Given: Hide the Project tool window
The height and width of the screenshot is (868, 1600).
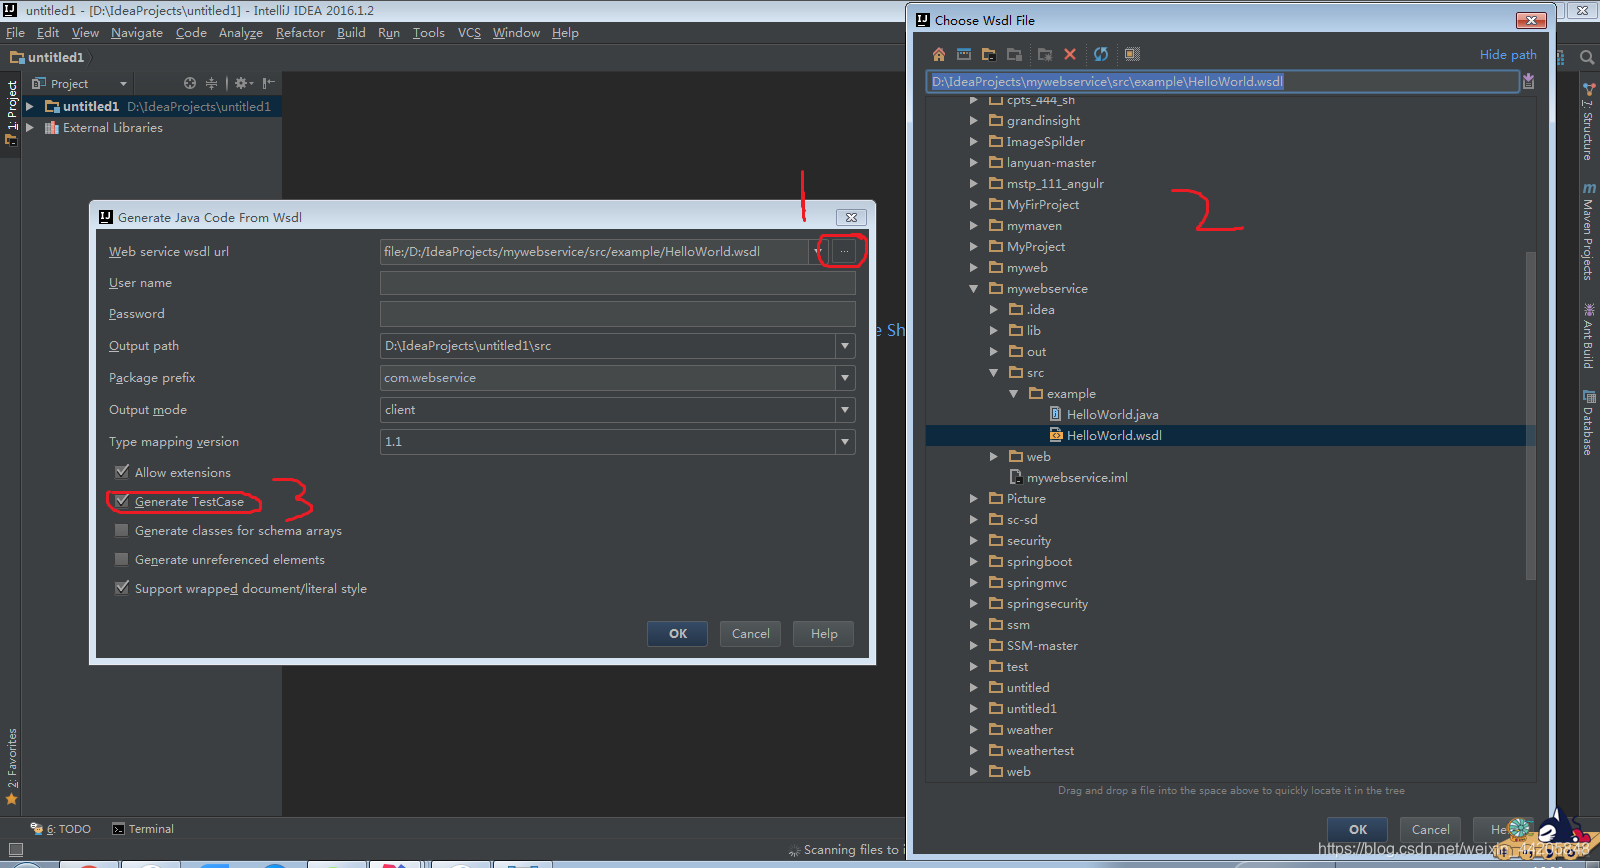Looking at the screenshot, I should pyautogui.click(x=268, y=83).
